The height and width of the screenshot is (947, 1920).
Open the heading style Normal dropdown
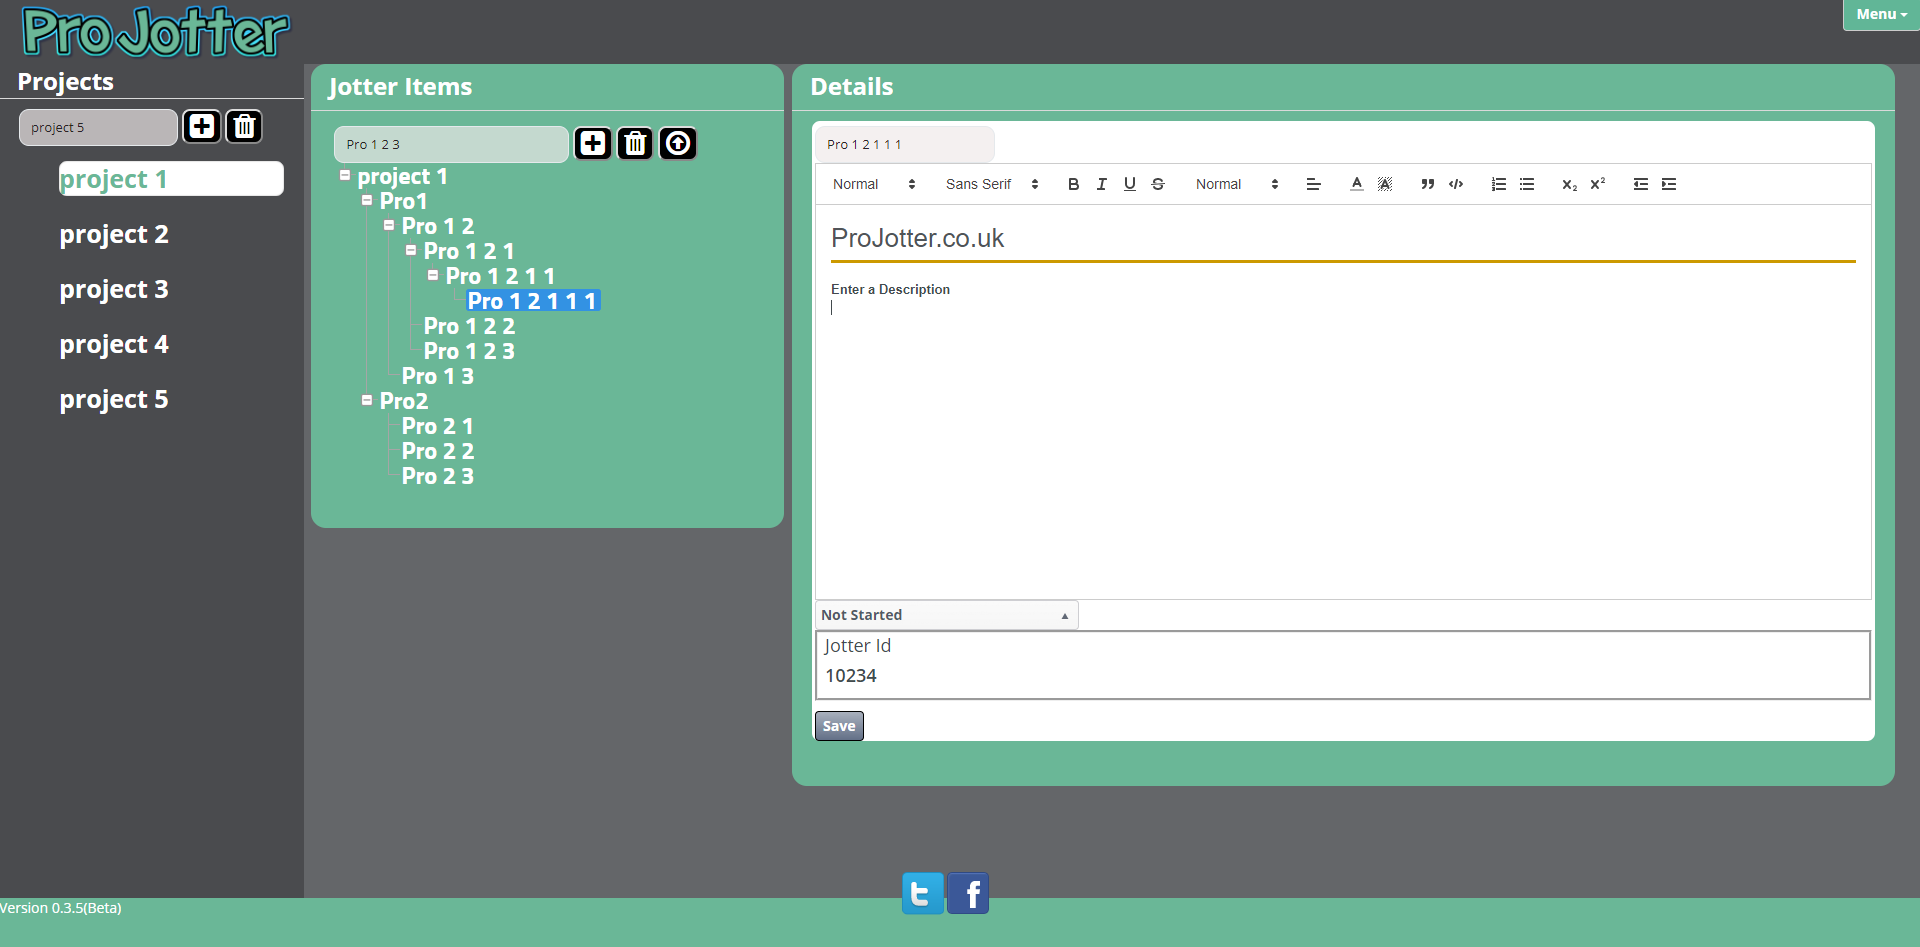click(874, 184)
